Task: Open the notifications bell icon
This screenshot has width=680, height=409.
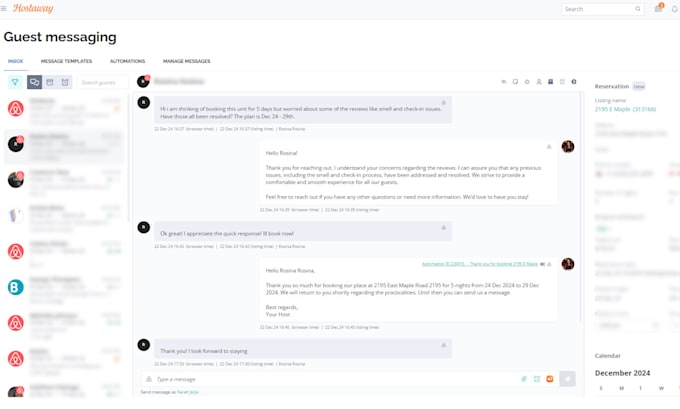Action: tap(674, 9)
